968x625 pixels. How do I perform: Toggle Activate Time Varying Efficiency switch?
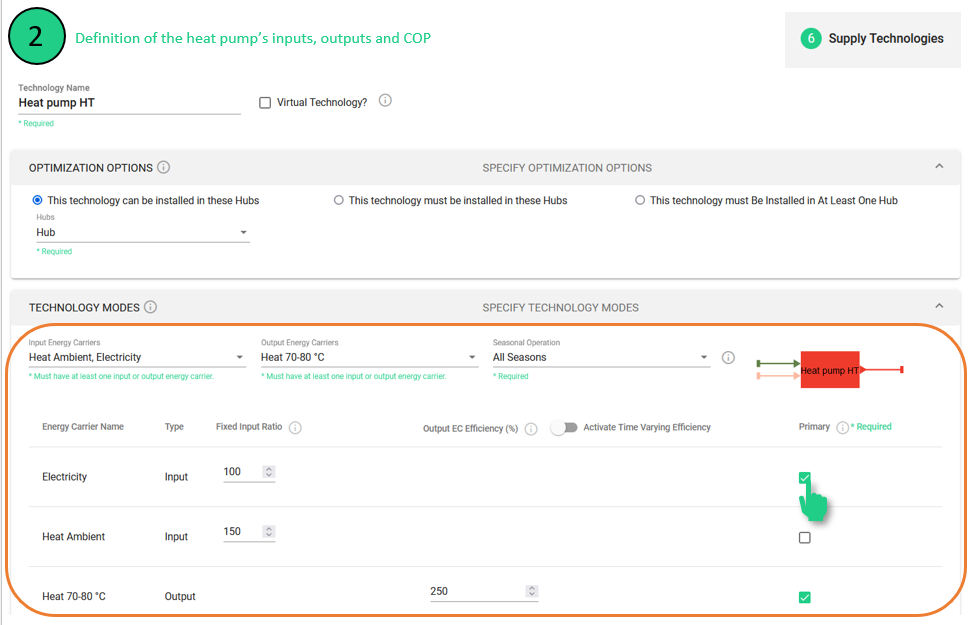tap(565, 427)
